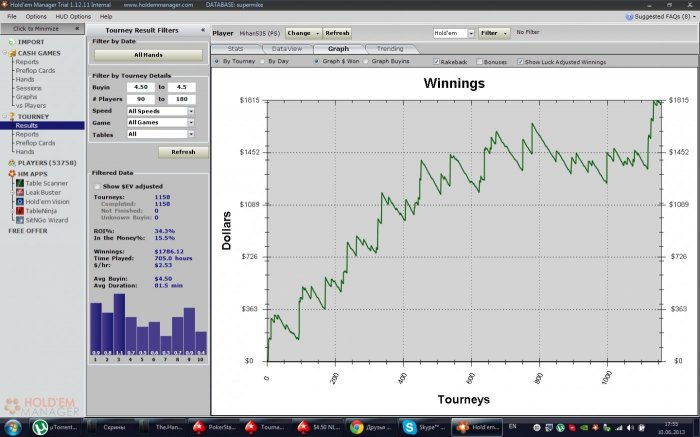Open Cash Games Sessions
Viewport: 700px width, 437px height.
pyautogui.click(x=29, y=88)
